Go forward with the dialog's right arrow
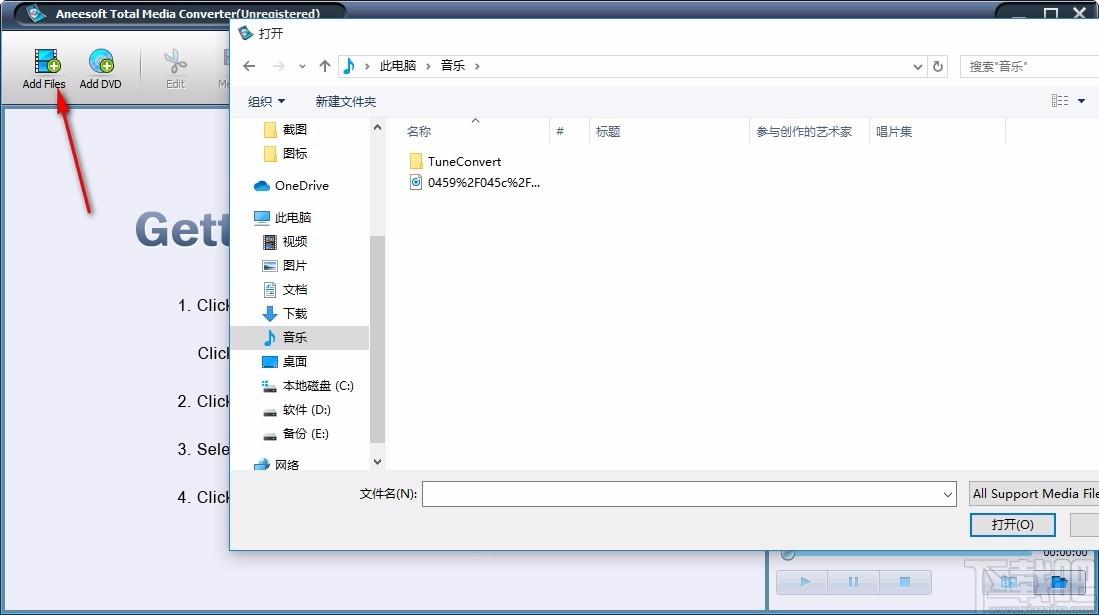 pyautogui.click(x=278, y=66)
